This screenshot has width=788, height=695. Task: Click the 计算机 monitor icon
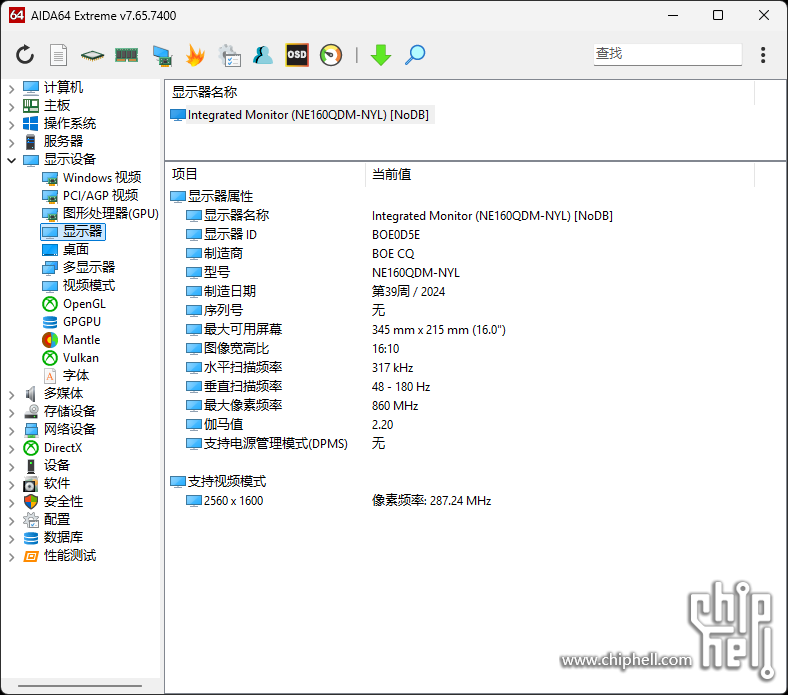point(31,88)
